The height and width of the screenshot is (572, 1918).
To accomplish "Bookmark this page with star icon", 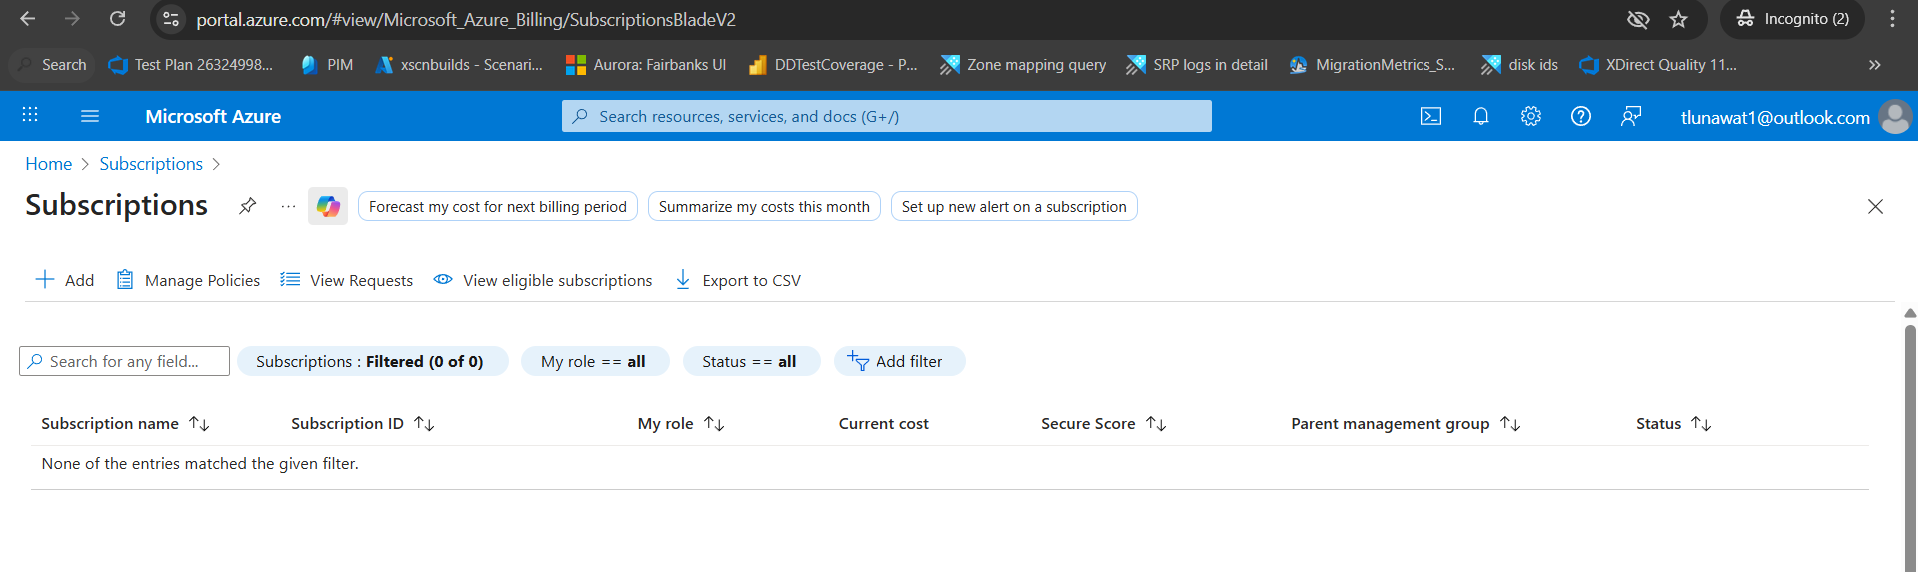I will [1679, 19].
